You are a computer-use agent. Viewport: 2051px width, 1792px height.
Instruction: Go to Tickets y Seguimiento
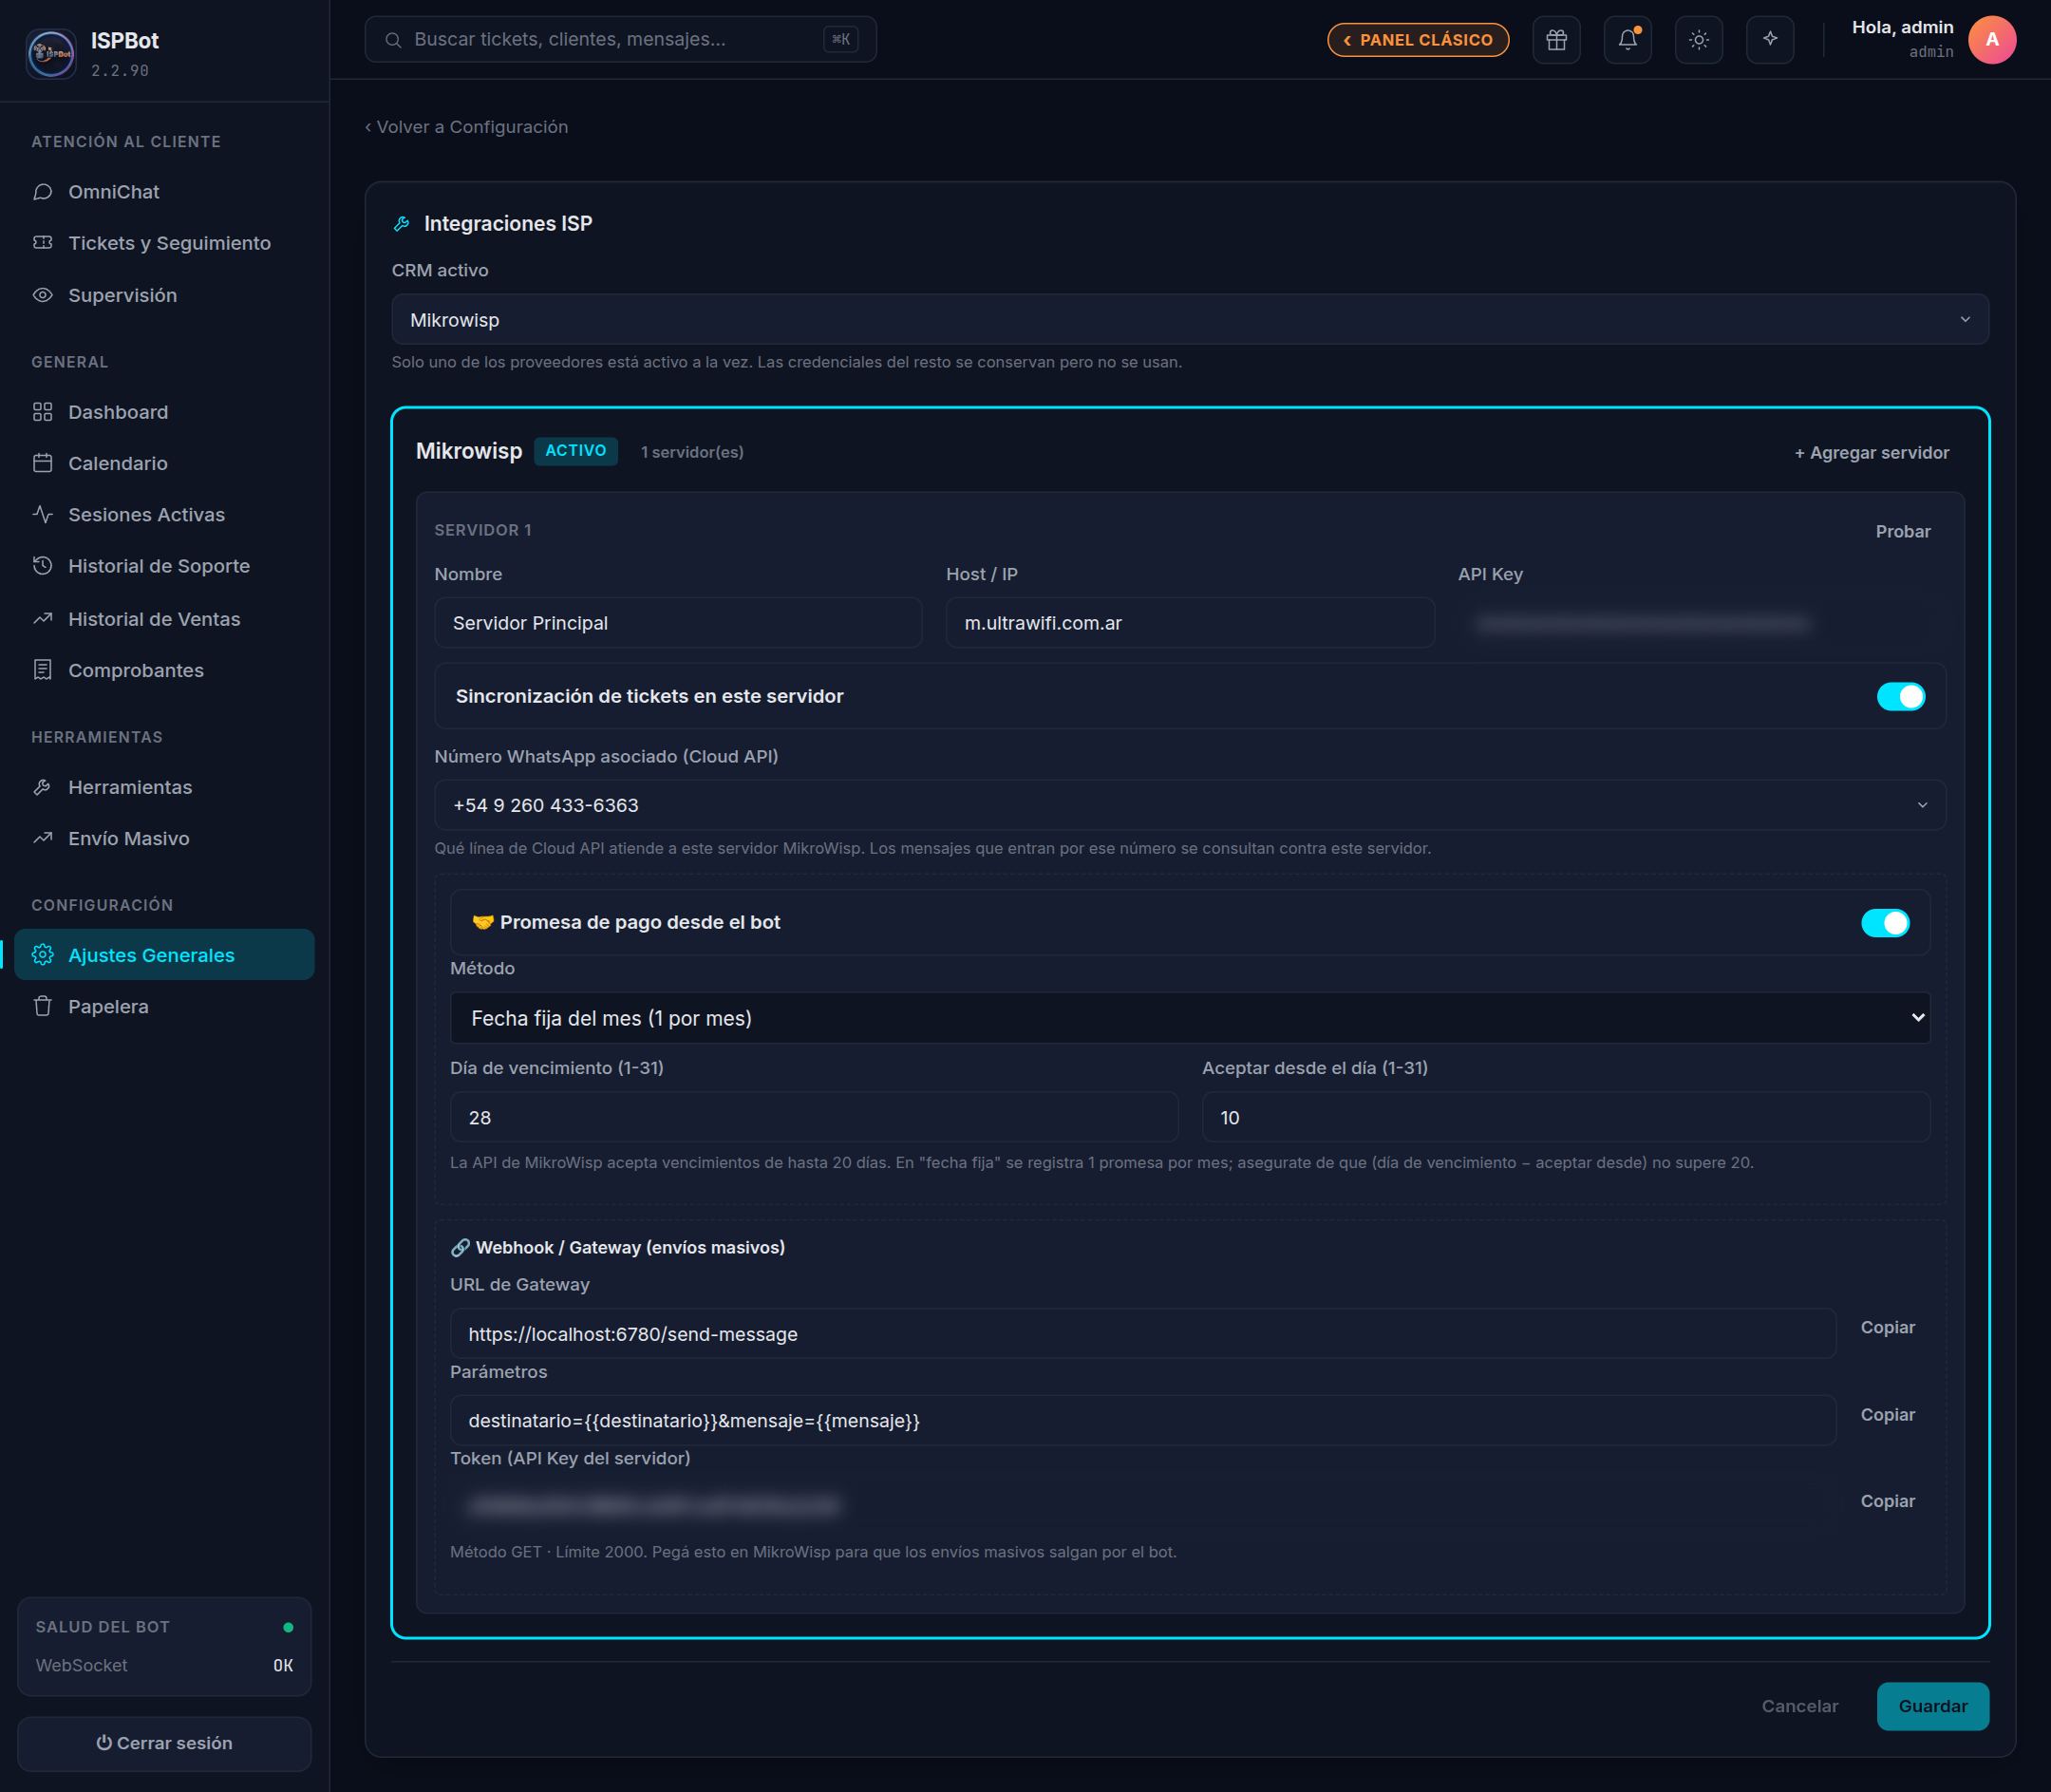coord(164,243)
